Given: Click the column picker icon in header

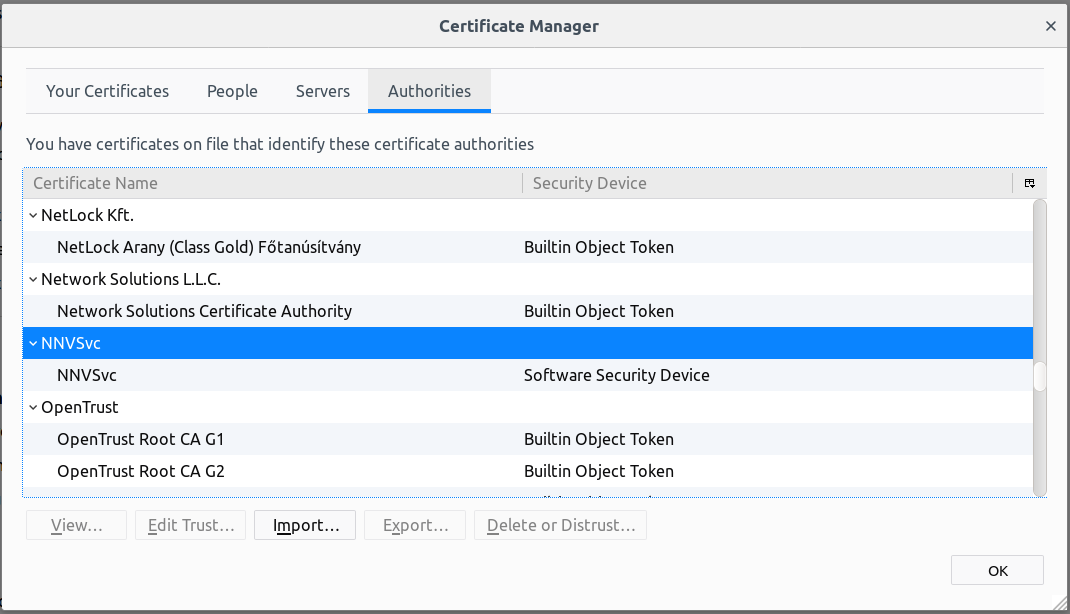Looking at the screenshot, I should (1029, 183).
